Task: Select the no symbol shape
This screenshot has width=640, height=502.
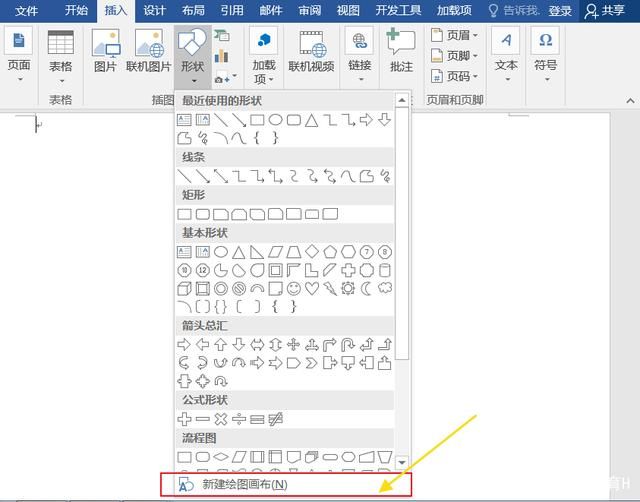Action: [239, 289]
